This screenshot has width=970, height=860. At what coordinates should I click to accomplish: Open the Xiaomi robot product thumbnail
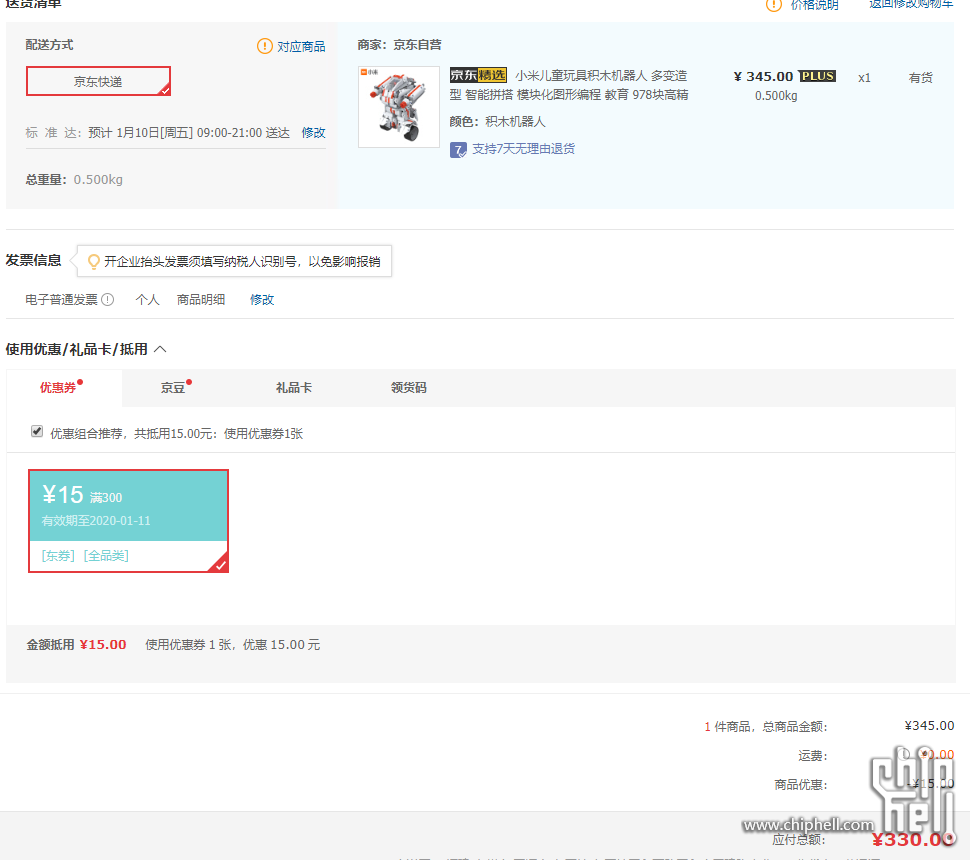pyautogui.click(x=399, y=107)
